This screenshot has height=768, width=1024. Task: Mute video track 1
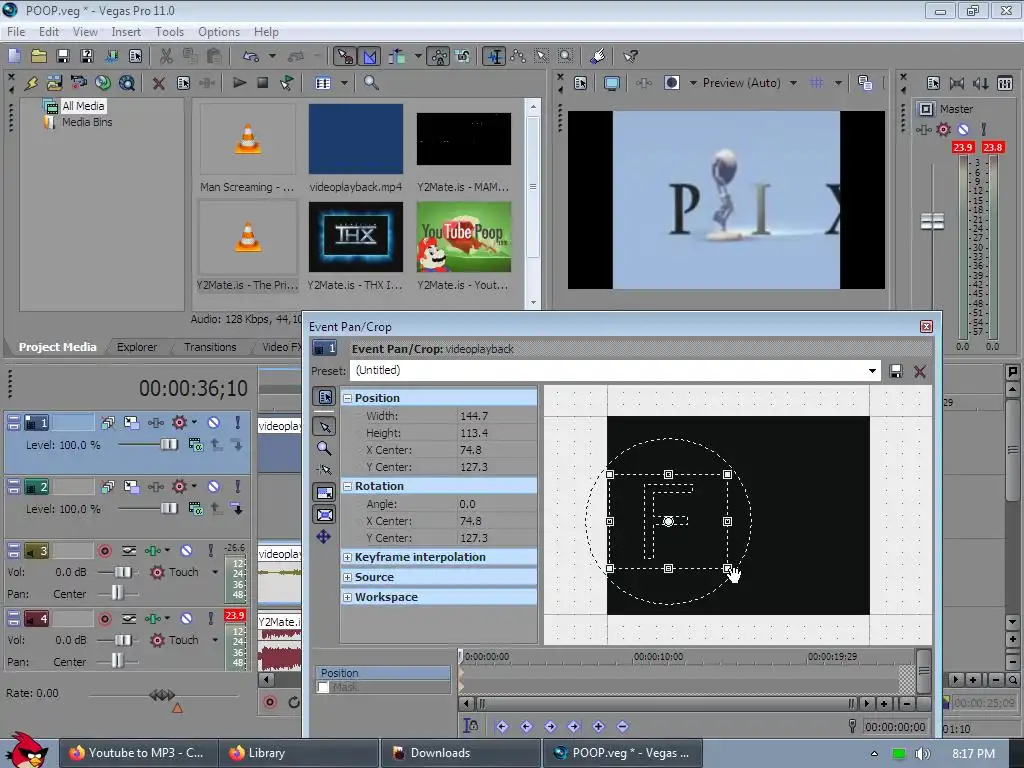pos(214,423)
